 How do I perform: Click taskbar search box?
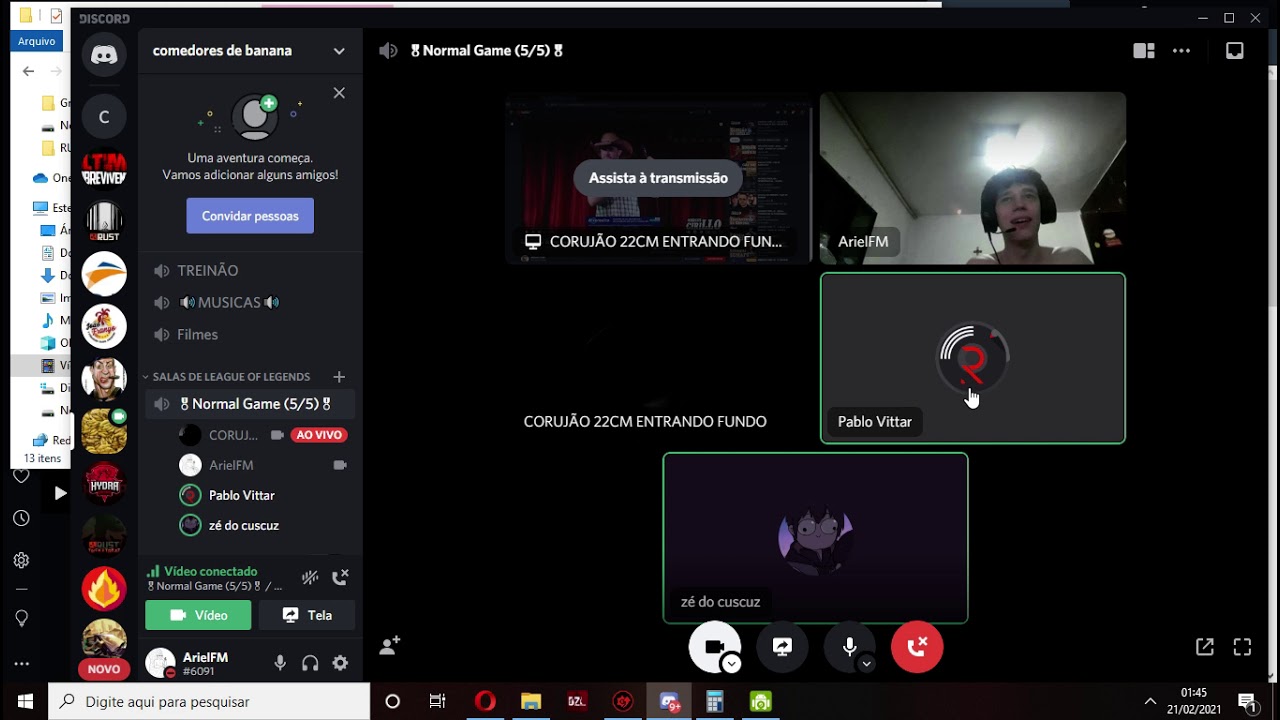[209, 702]
